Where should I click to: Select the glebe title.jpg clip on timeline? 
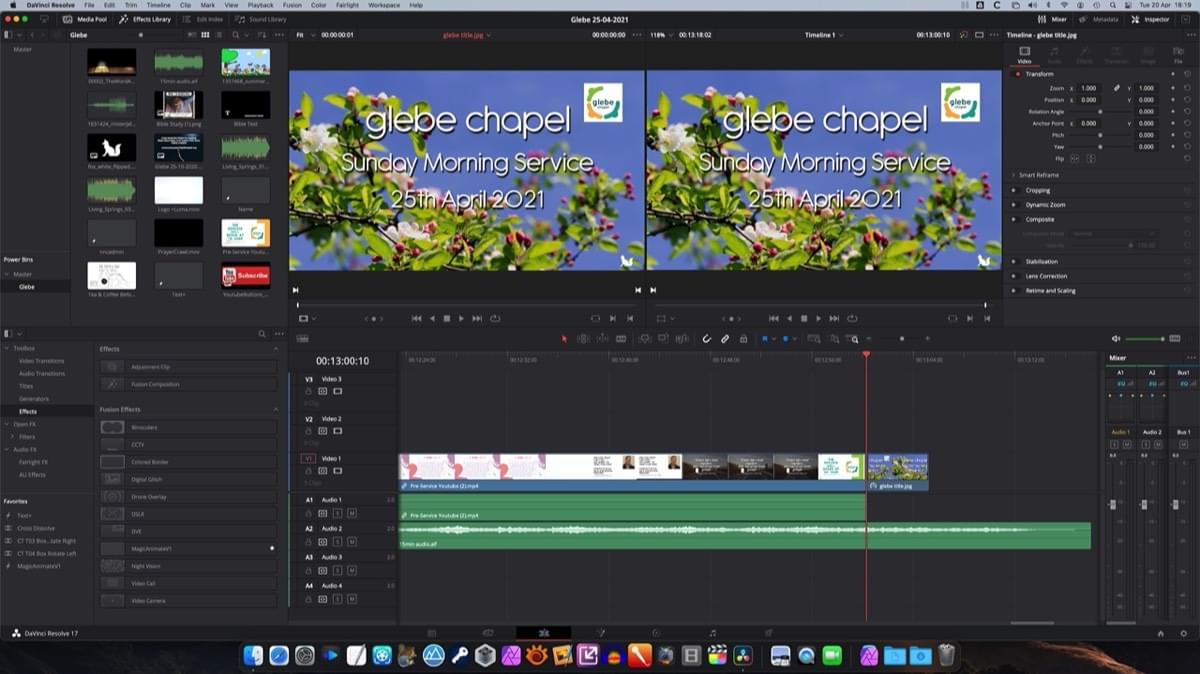[x=898, y=472]
